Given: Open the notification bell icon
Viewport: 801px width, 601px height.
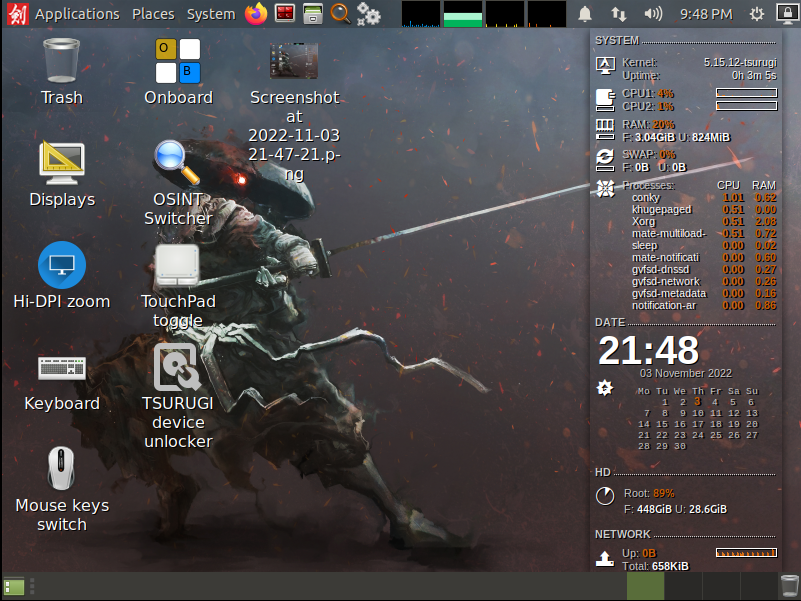Looking at the screenshot, I should coord(585,14).
